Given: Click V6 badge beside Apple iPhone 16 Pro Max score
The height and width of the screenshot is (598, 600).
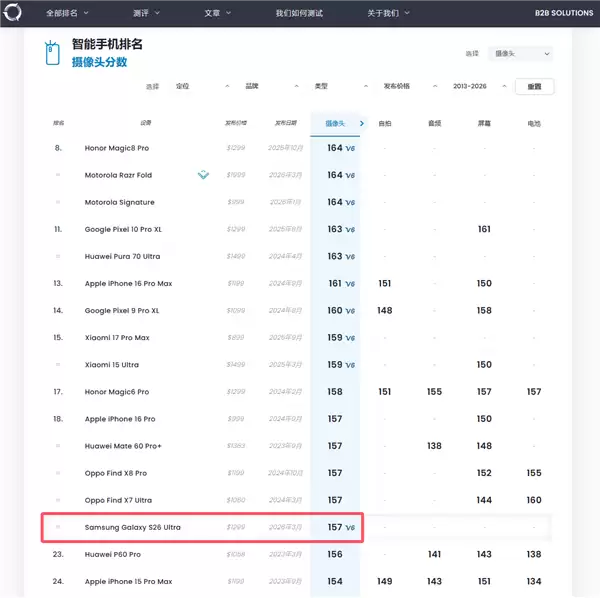Looking at the screenshot, I should (x=350, y=284).
